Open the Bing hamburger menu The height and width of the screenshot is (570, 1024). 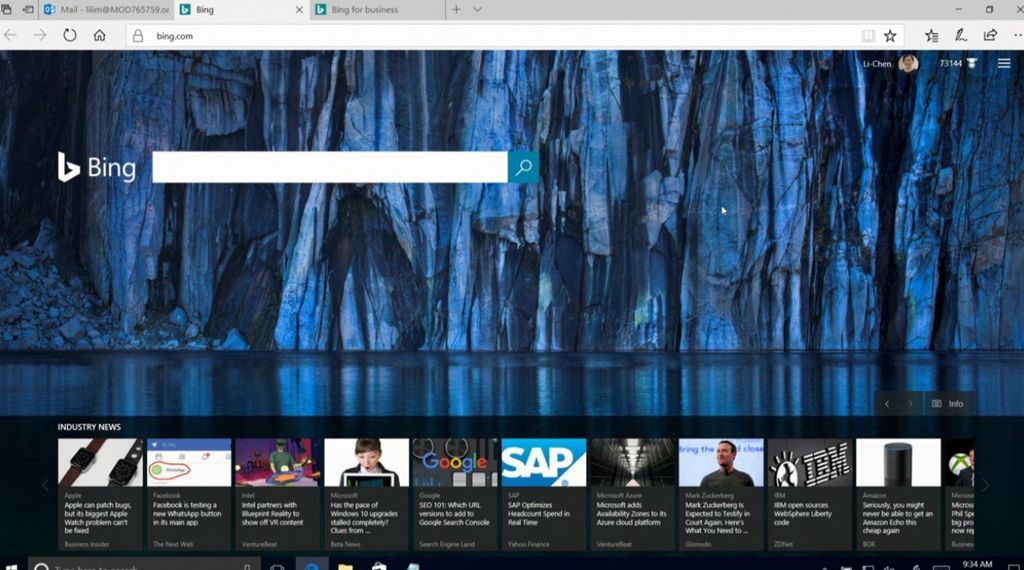click(1004, 64)
